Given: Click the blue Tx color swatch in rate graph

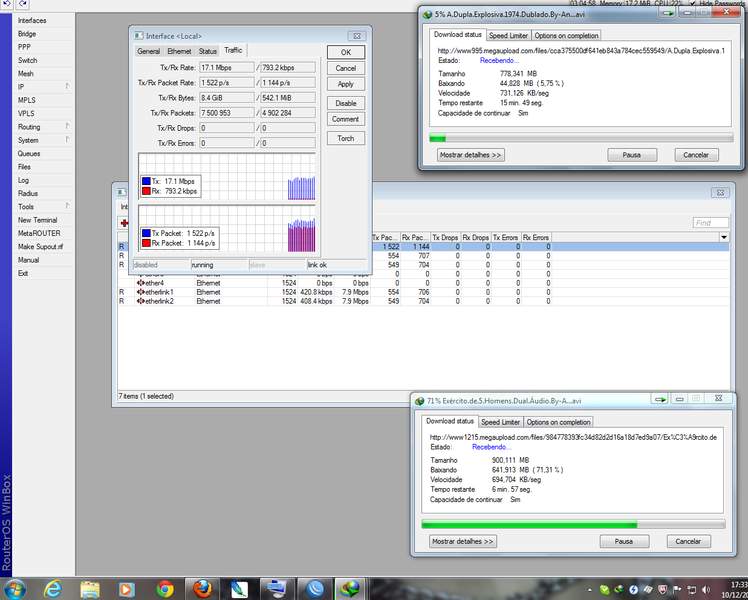Looking at the screenshot, I should pyautogui.click(x=146, y=181).
